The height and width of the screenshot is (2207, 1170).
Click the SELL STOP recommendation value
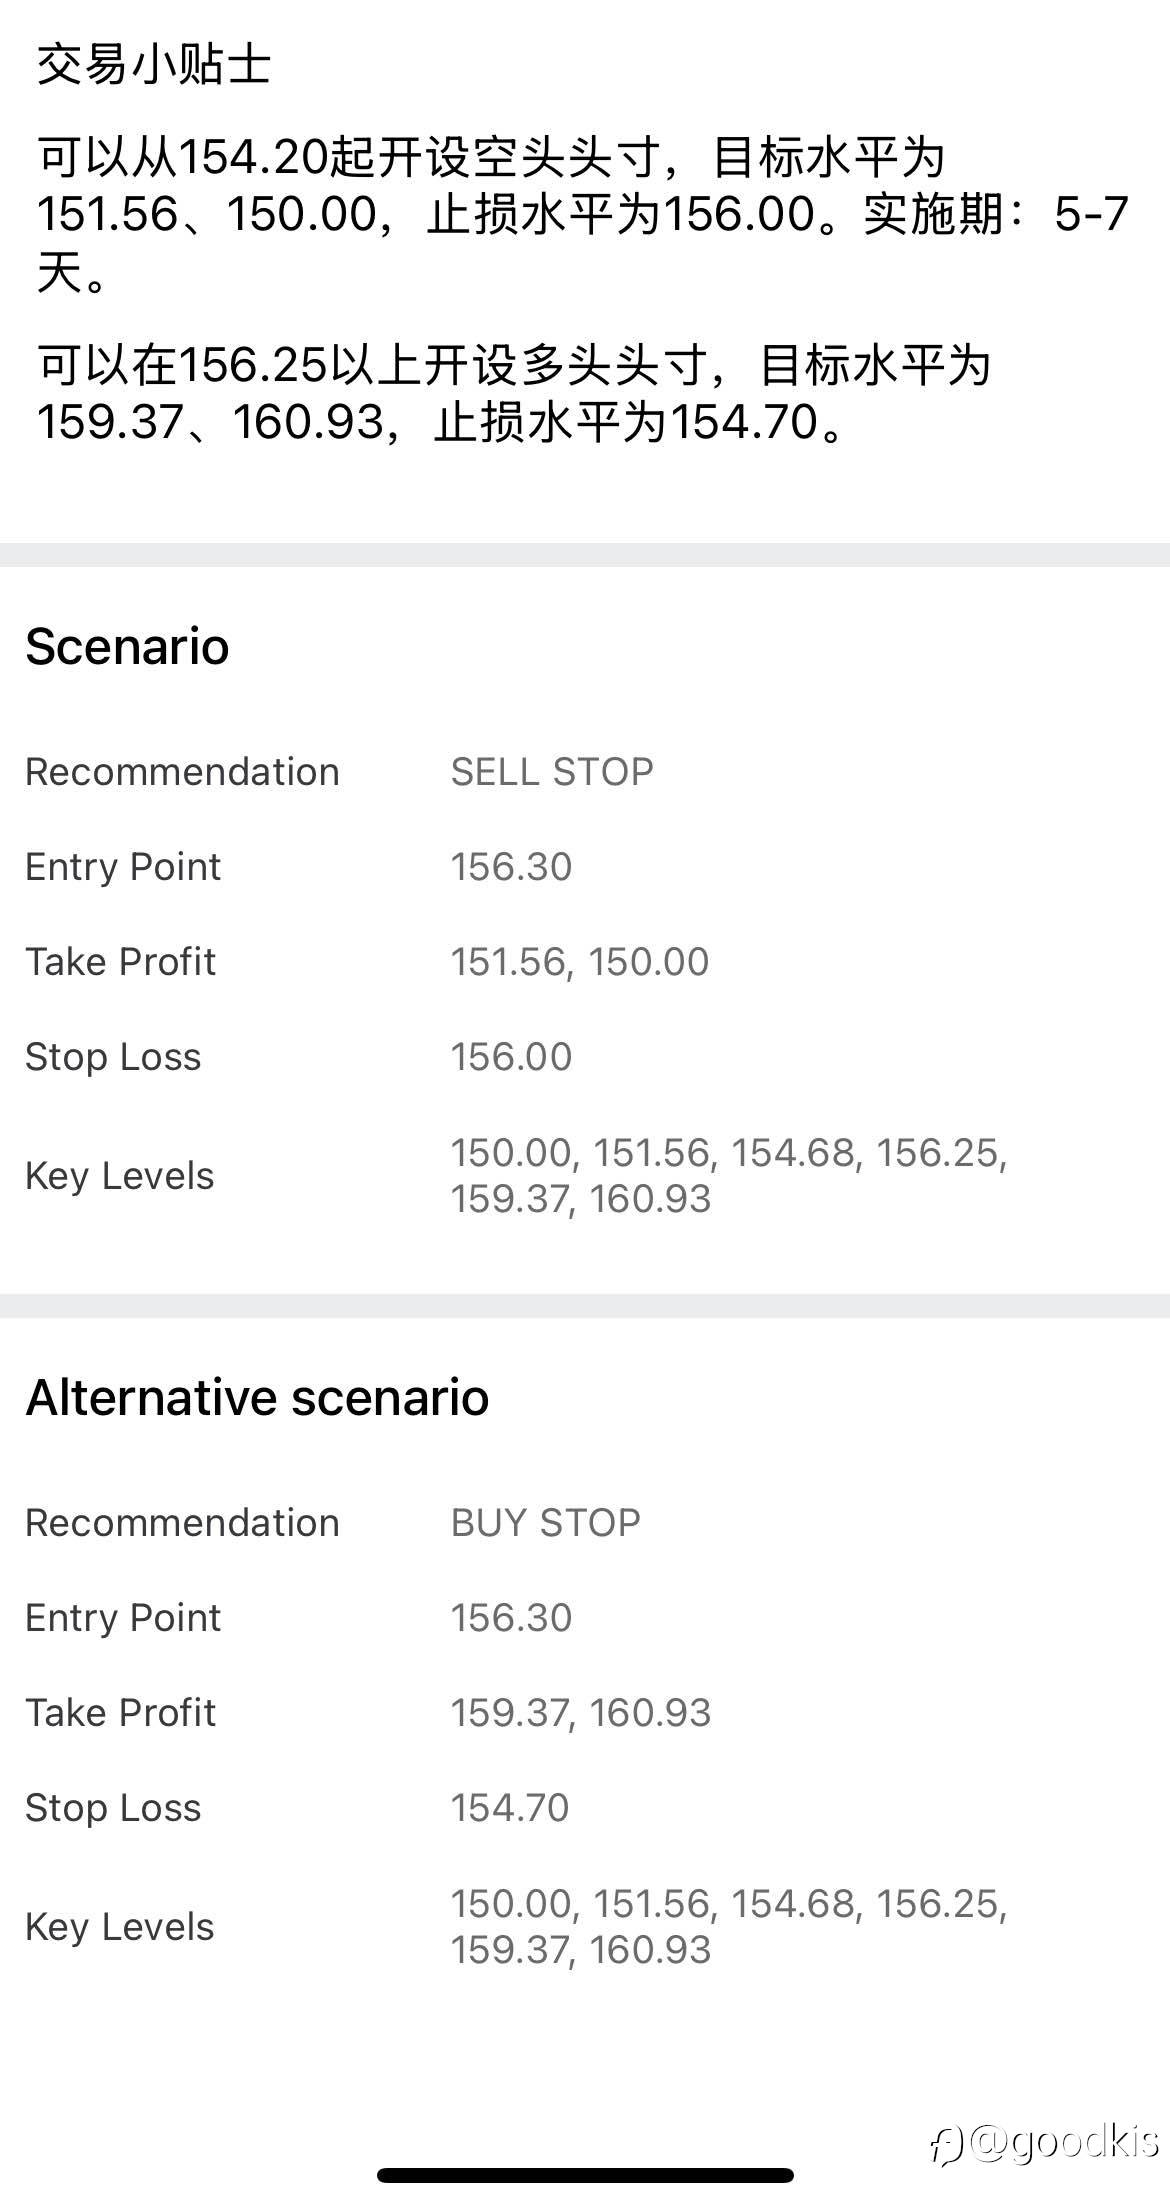pyautogui.click(x=552, y=772)
